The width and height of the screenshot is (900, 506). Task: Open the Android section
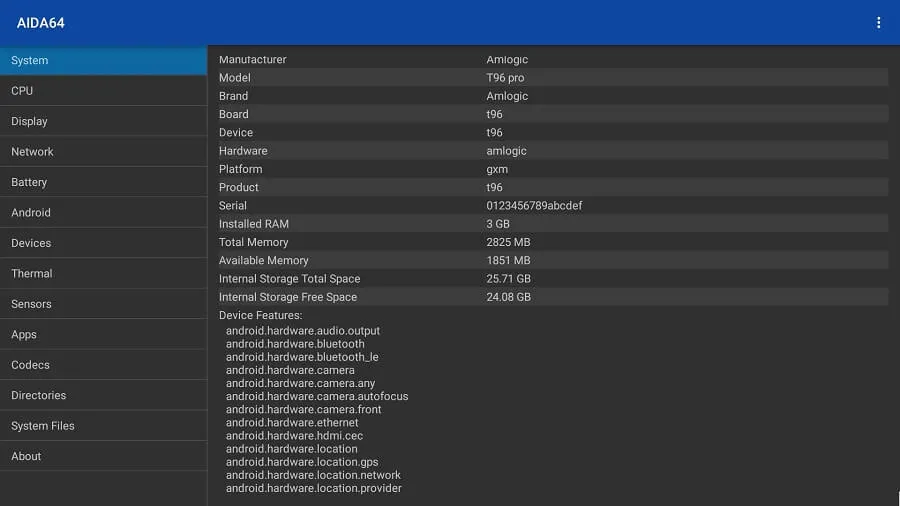click(103, 213)
